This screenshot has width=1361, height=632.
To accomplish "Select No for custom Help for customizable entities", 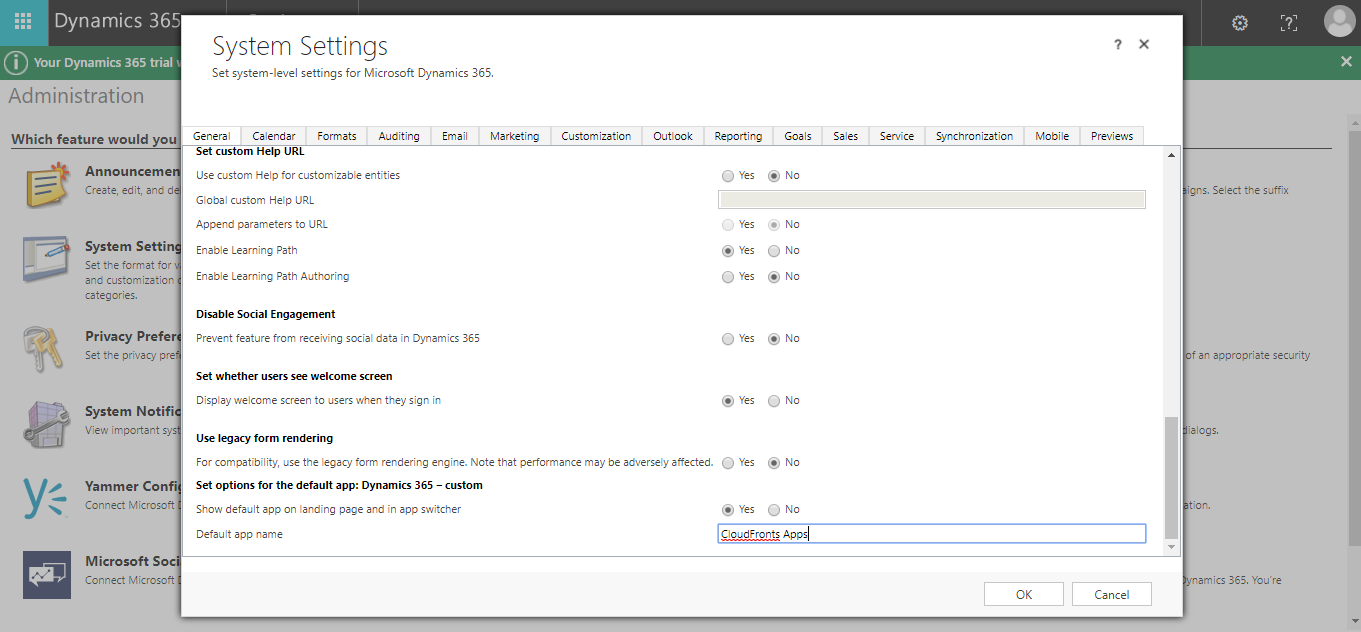I will click(x=774, y=176).
